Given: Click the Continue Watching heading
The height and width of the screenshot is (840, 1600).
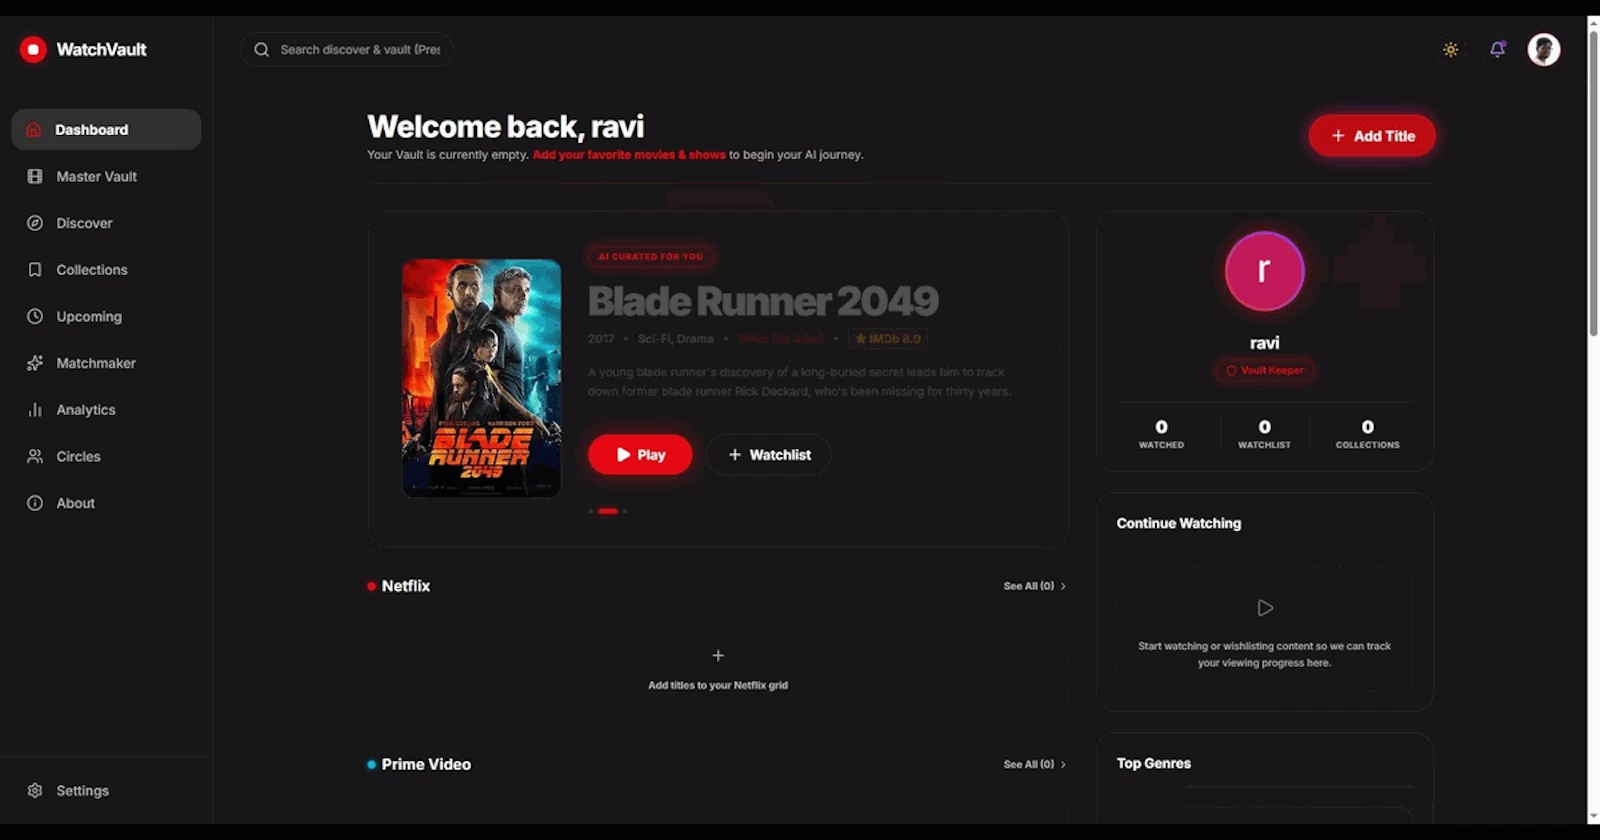Looking at the screenshot, I should (1179, 523).
